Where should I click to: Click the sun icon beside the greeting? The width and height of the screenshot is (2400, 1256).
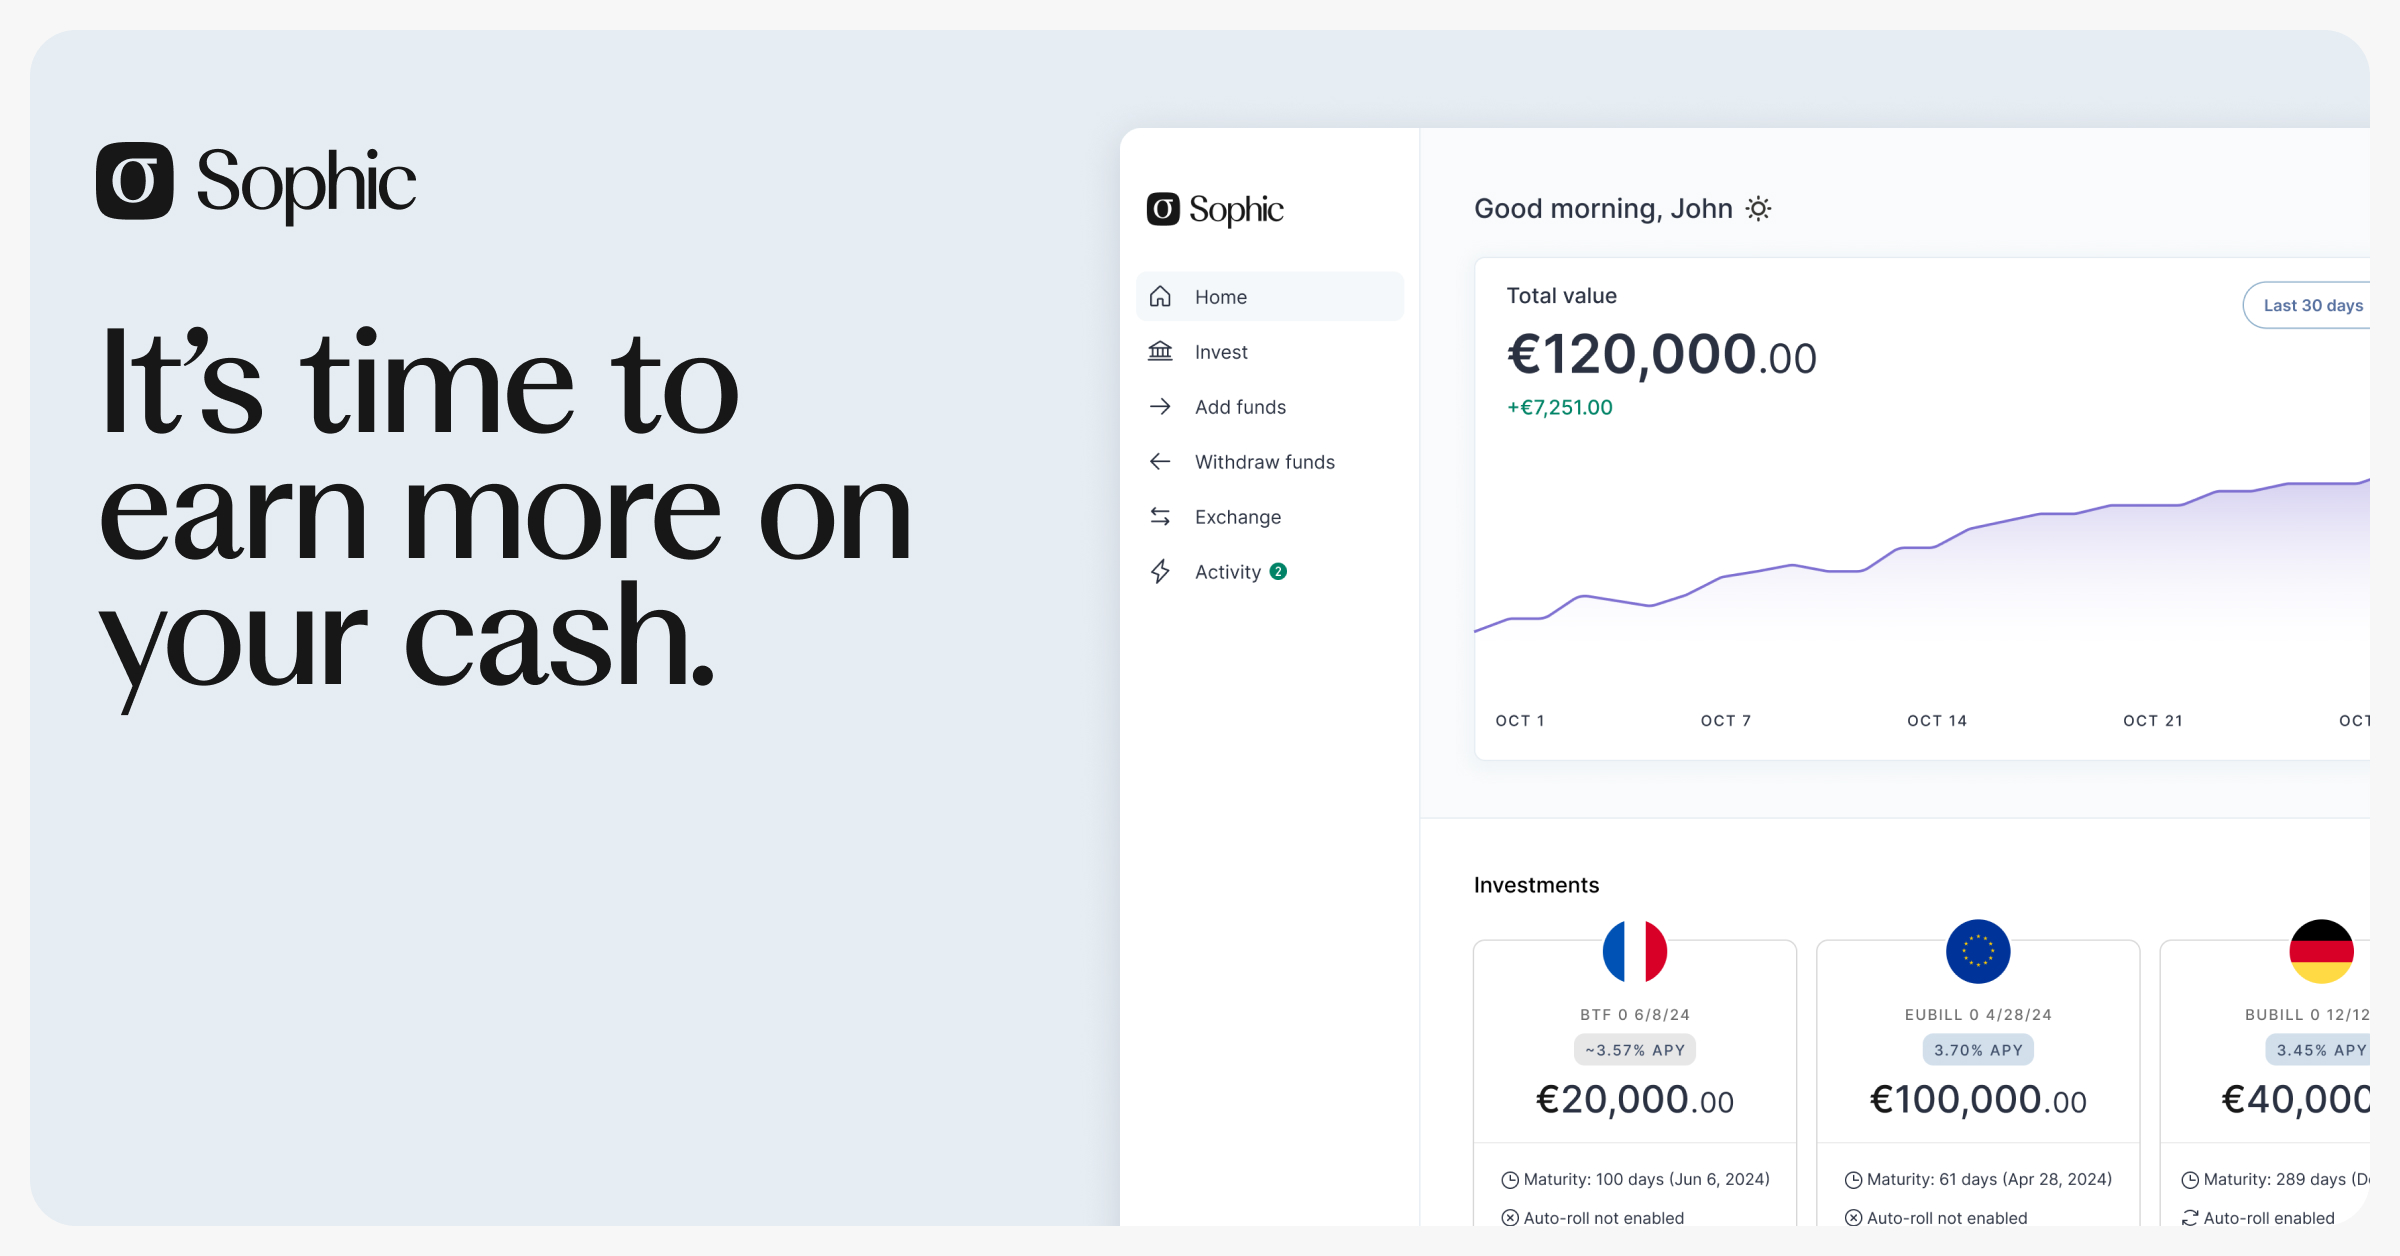click(1758, 208)
